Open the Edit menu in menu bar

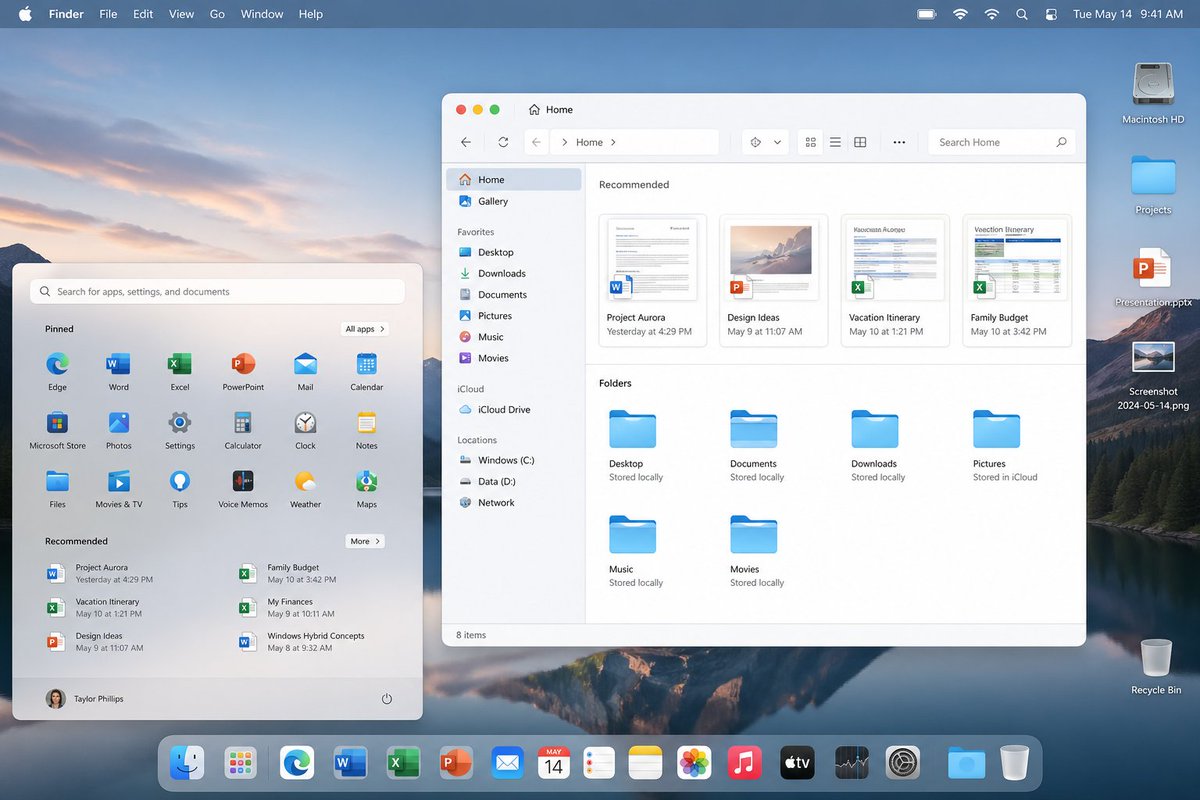click(x=143, y=14)
